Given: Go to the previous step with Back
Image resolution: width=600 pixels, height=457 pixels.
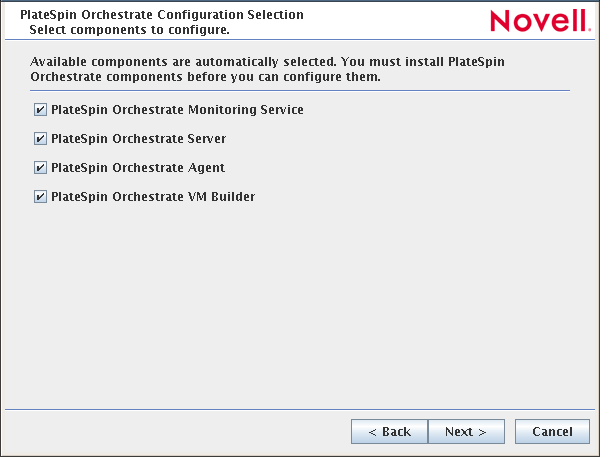Looking at the screenshot, I should coord(389,432).
